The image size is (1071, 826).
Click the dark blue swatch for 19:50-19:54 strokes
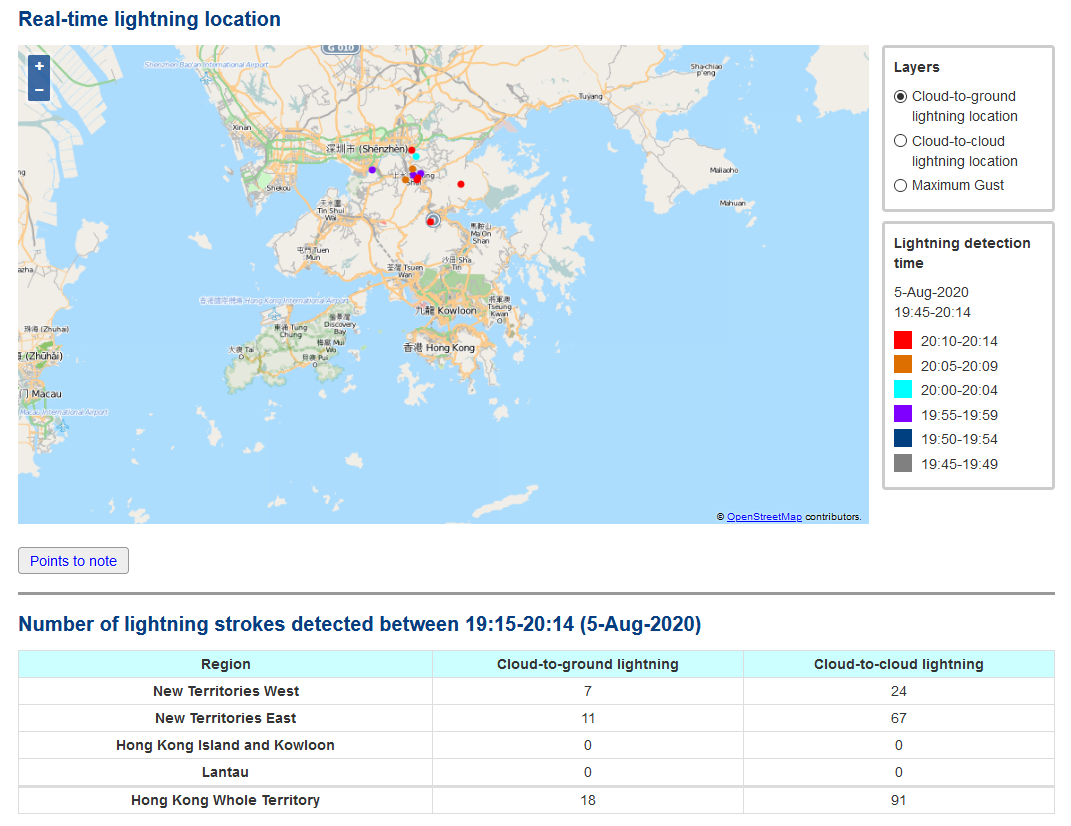pos(902,438)
